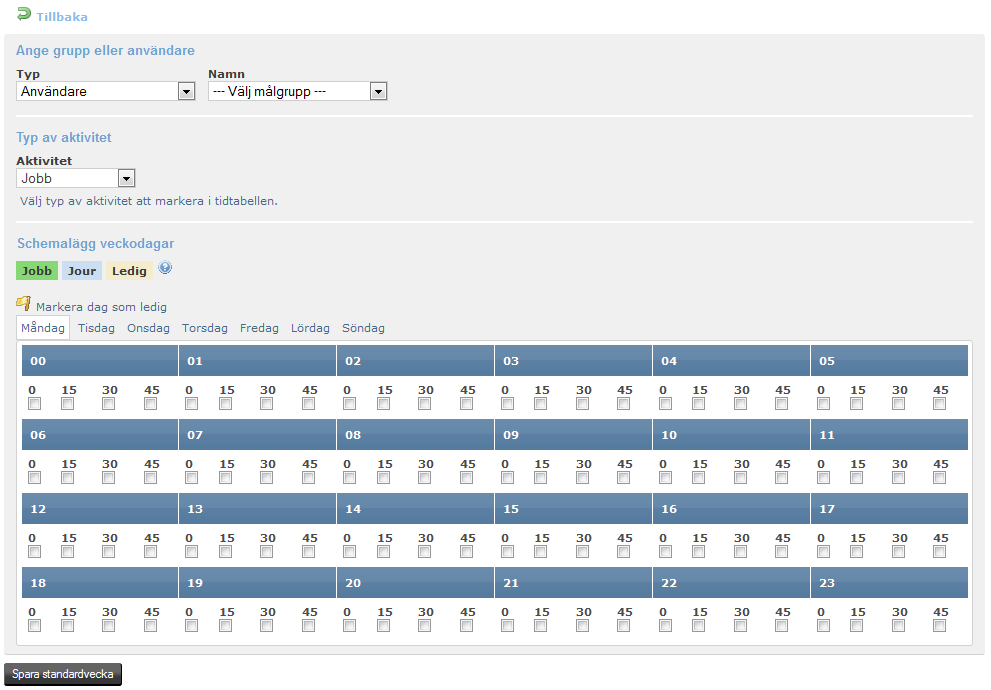This screenshot has width=991, height=690.
Task: Open the Aktivitet dropdown showing Jobb
Action: click(75, 178)
